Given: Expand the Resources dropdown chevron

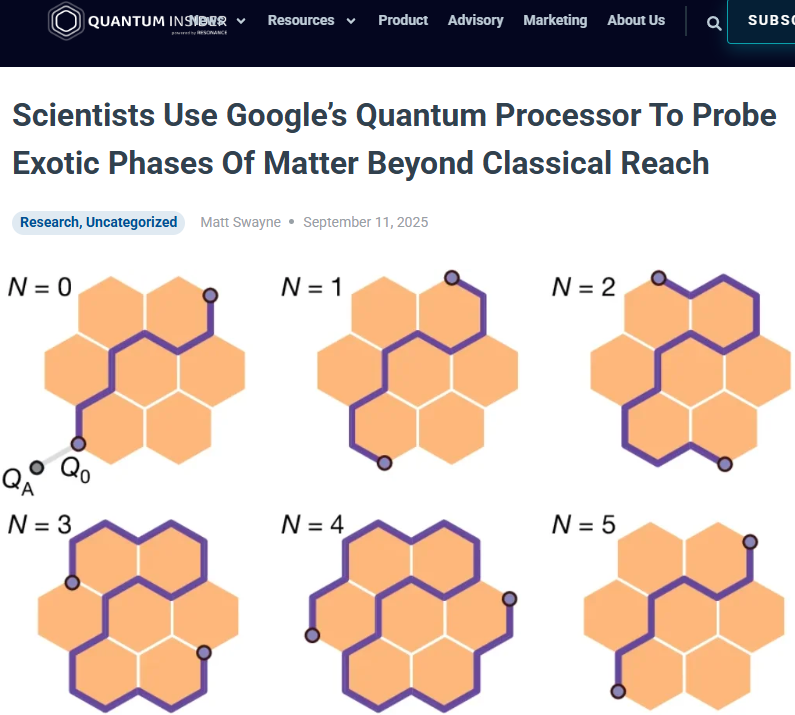Looking at the screenshot, I should pyautogui.click(x=350, y=21).
